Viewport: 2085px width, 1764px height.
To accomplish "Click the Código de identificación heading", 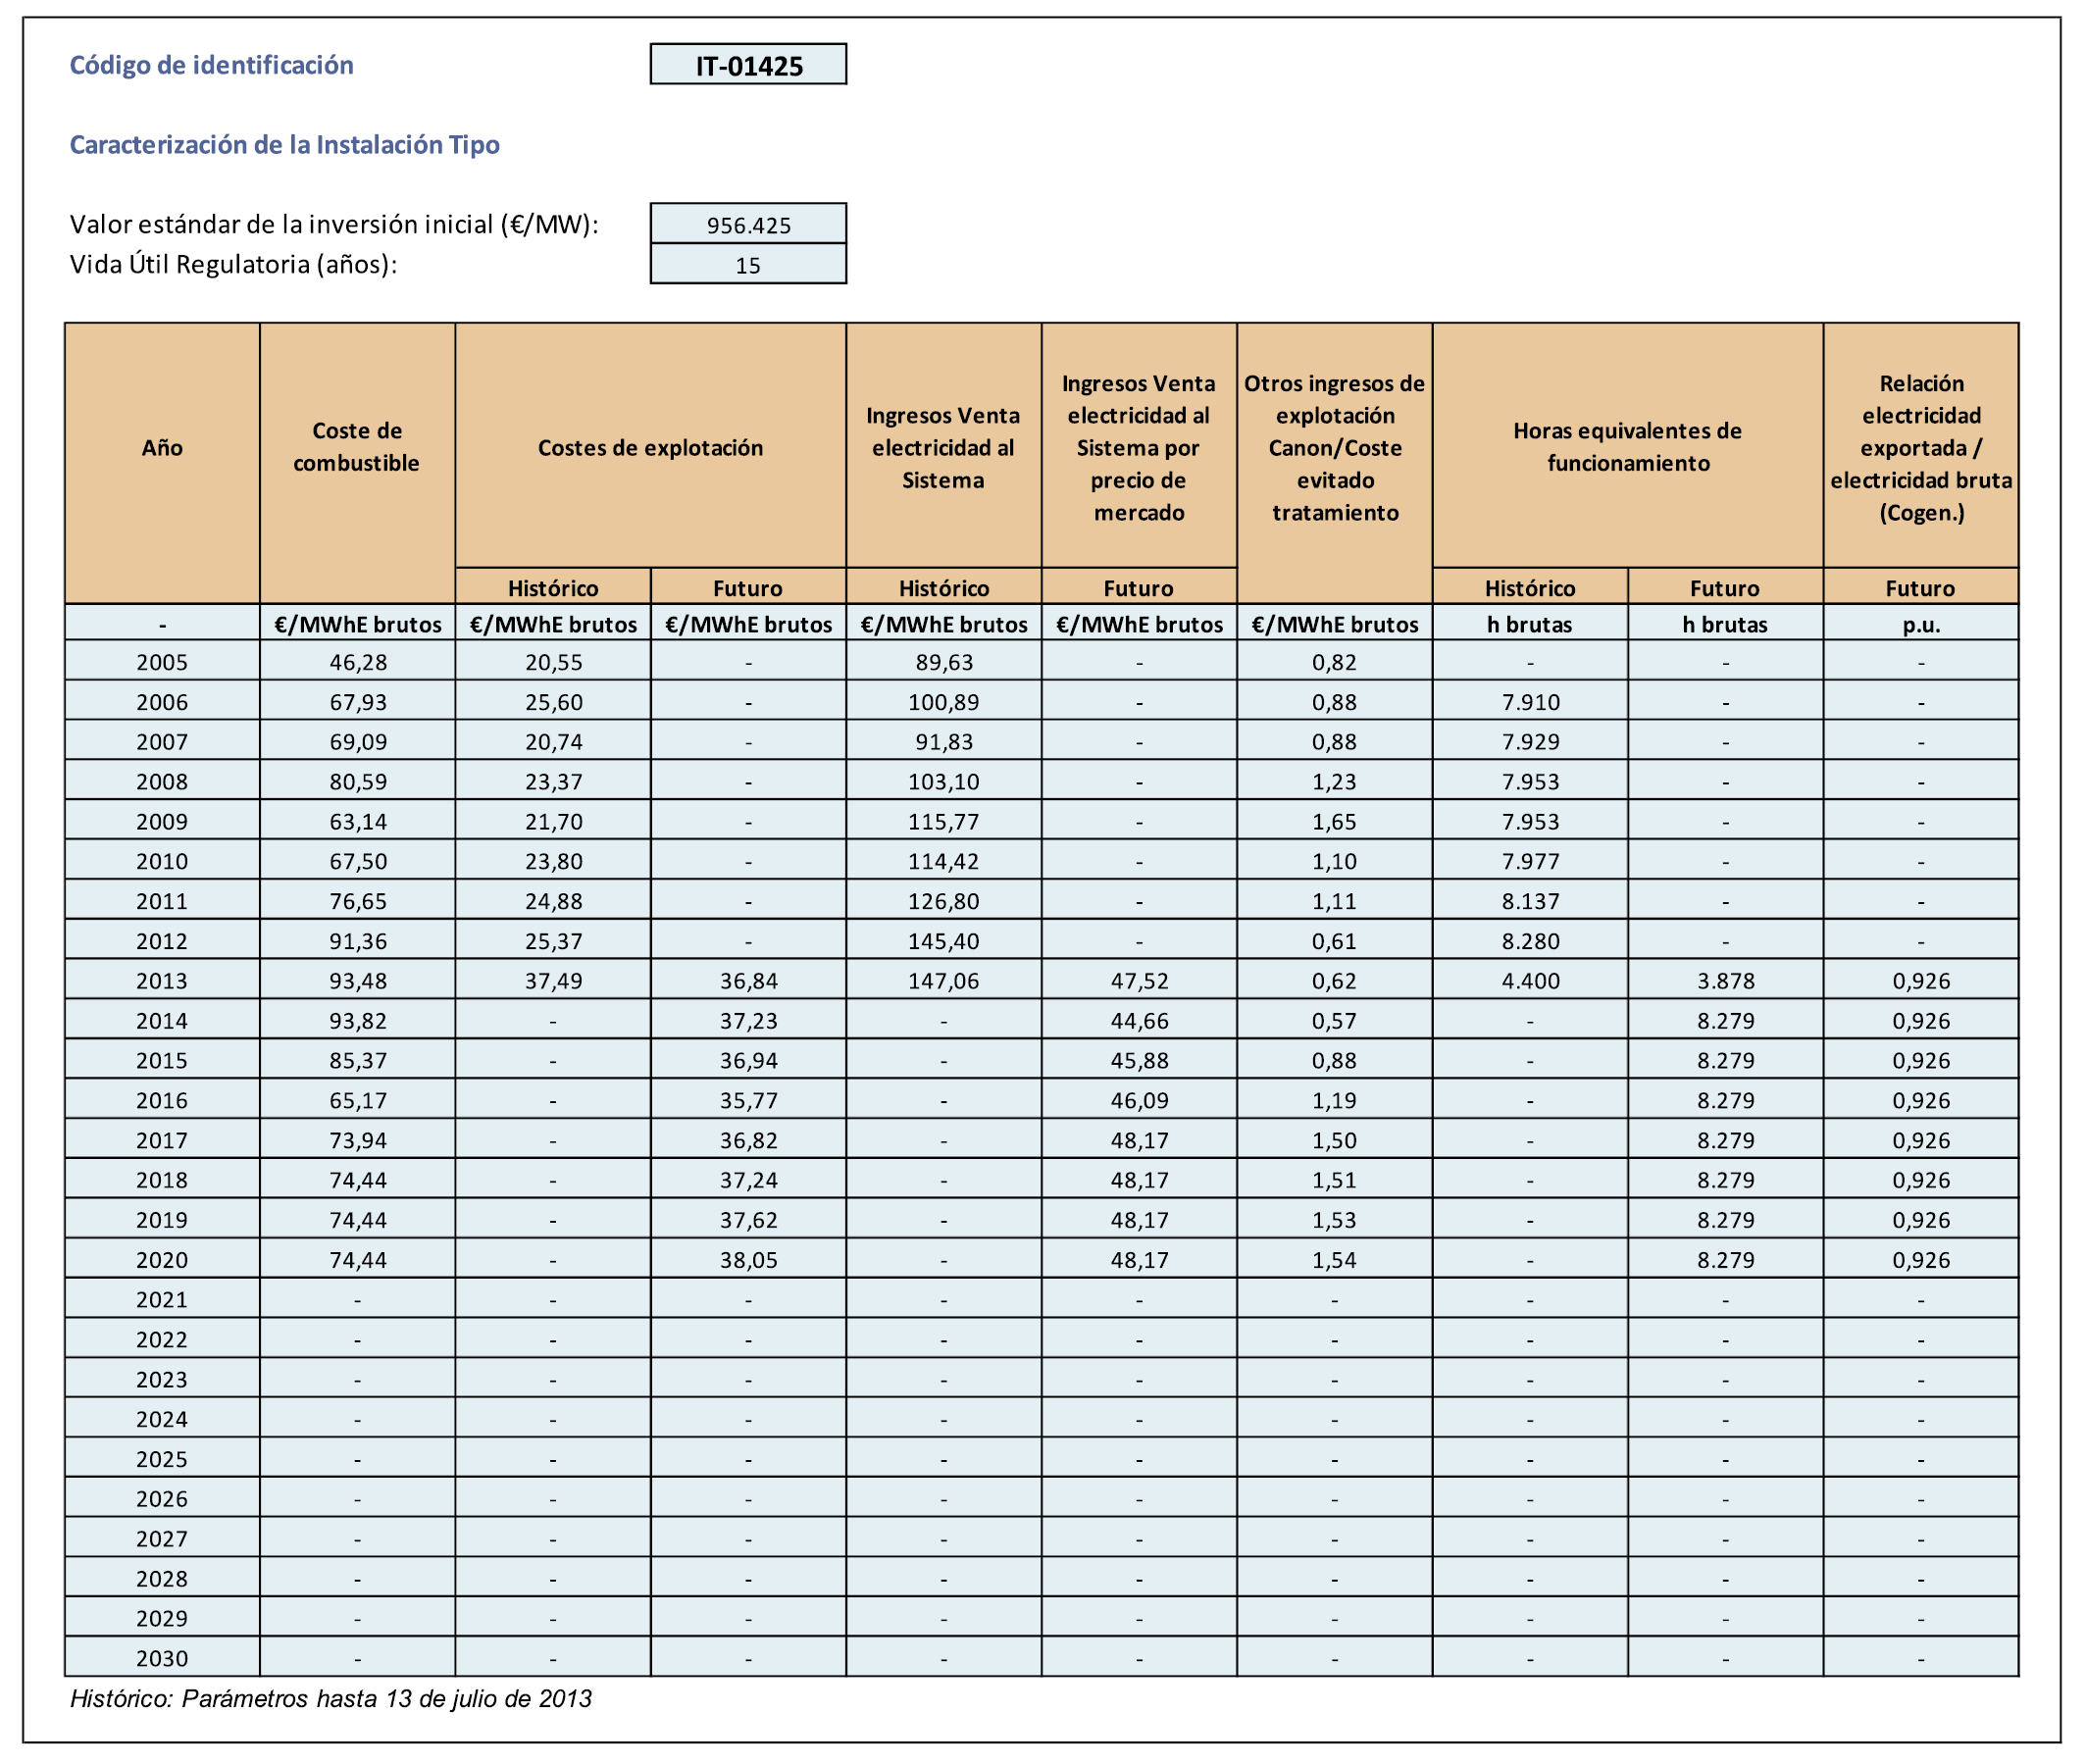I will (x=211, y=65).
